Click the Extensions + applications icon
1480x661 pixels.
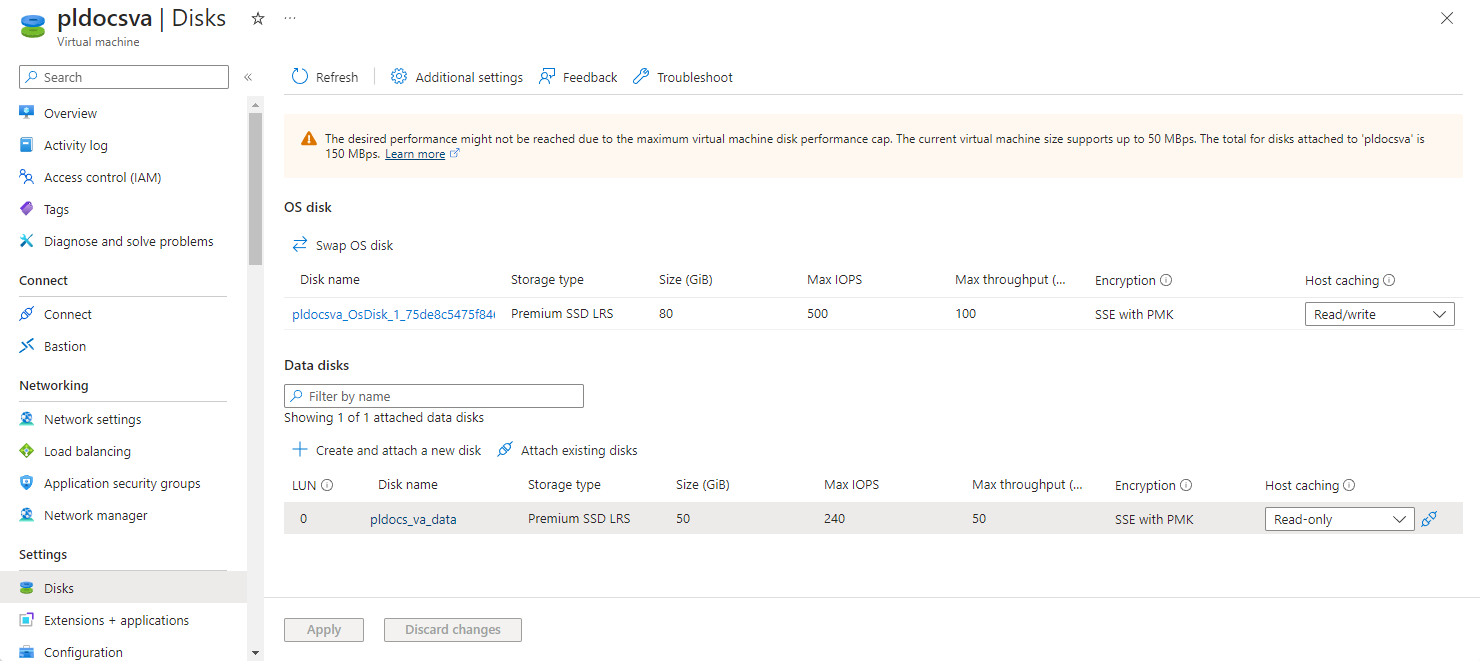pyautogui.click(x=27, y=620)
